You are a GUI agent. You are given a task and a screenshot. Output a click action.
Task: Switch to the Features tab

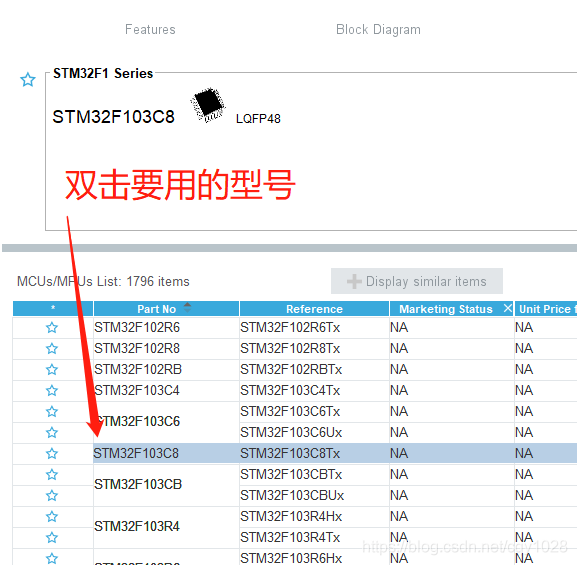pos(150,29)
